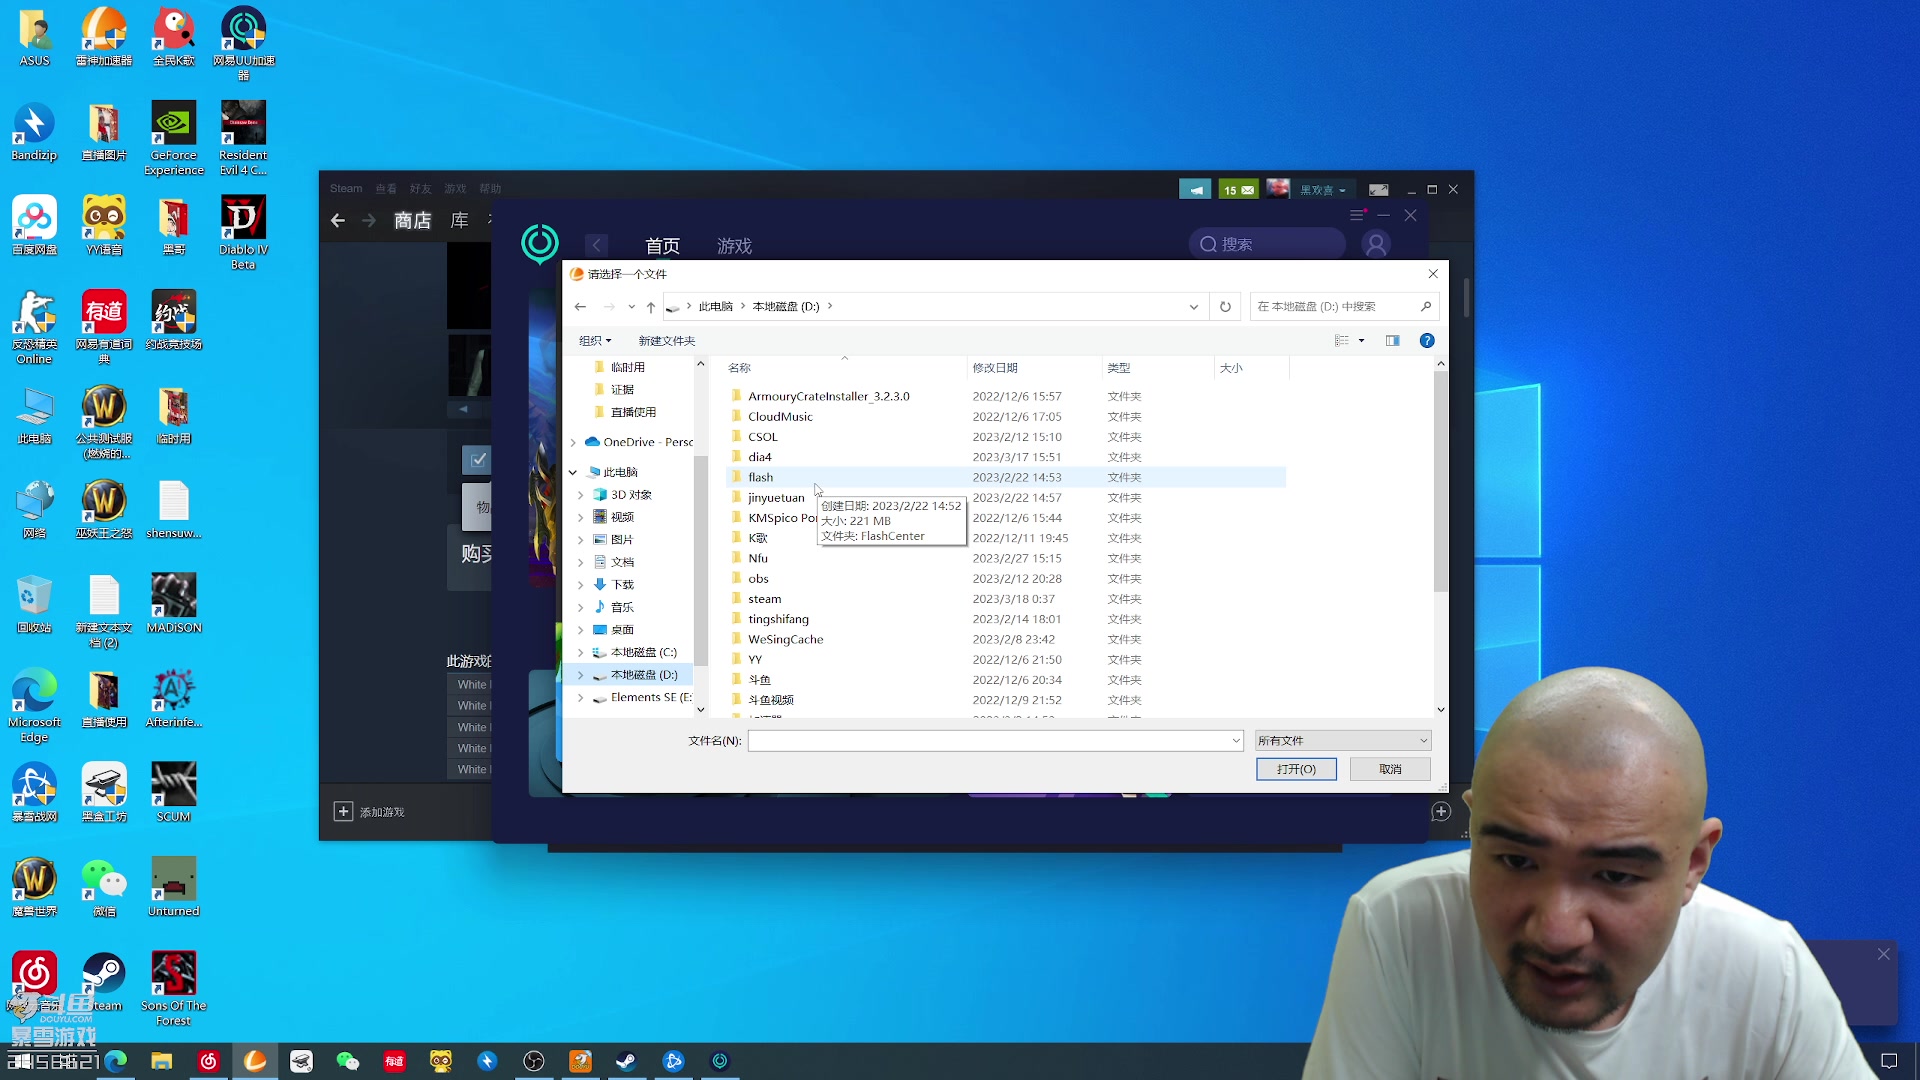1920x1080 pixels.
Task: Select ArmouryCrateInstaller_3.2.3.0 folder
Action: pyautogui.click(x=829, y=397)
